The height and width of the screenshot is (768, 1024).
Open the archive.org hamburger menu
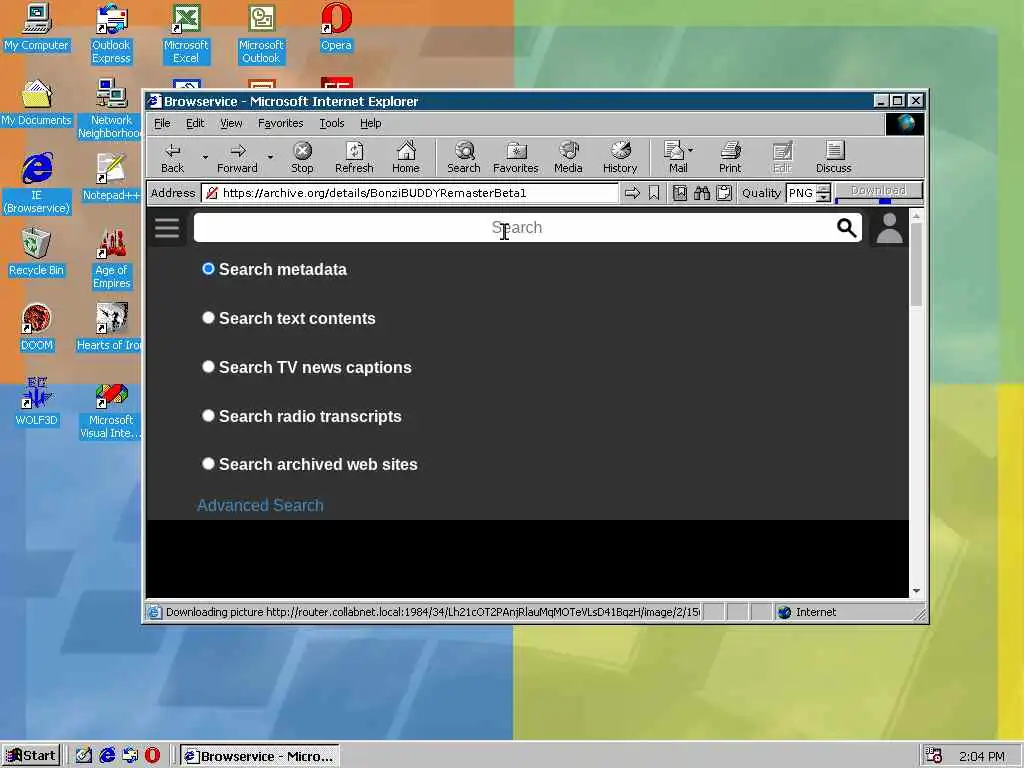click(167, 228)
